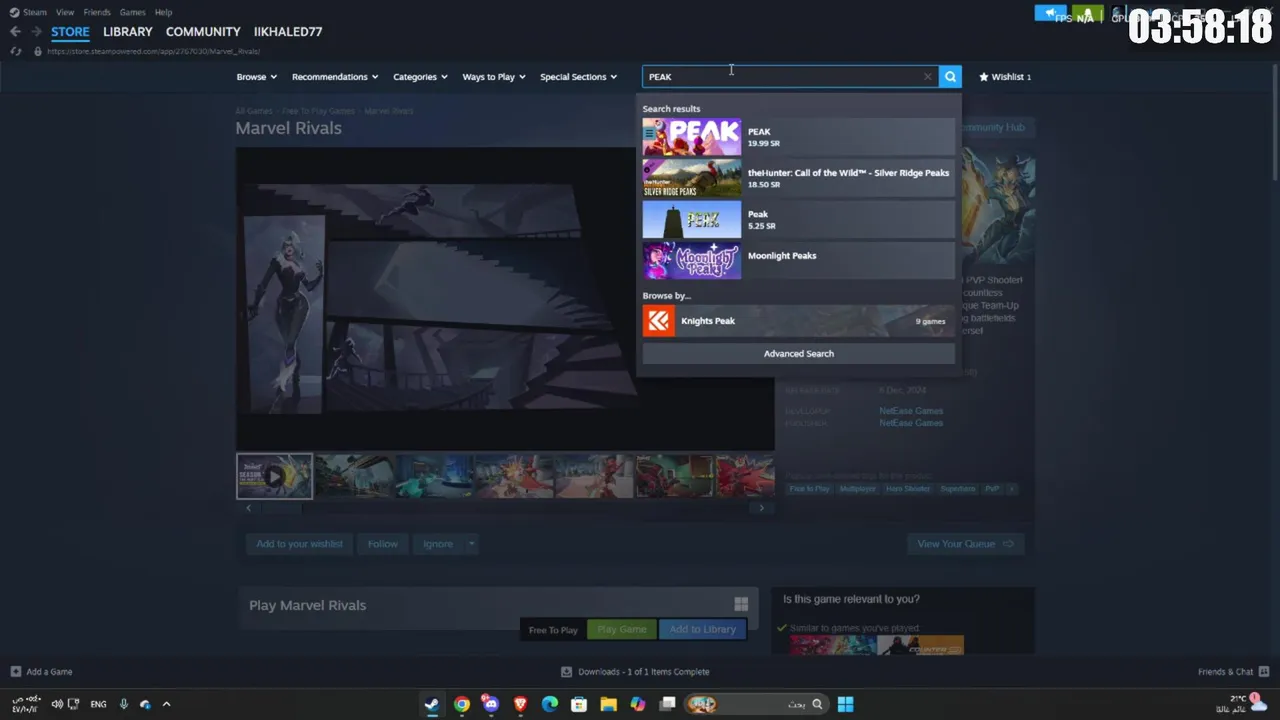Select the PEAK 19.99 SR search result
The image size is (1280, 720).
pyautogui.click(x=798, y=137)
